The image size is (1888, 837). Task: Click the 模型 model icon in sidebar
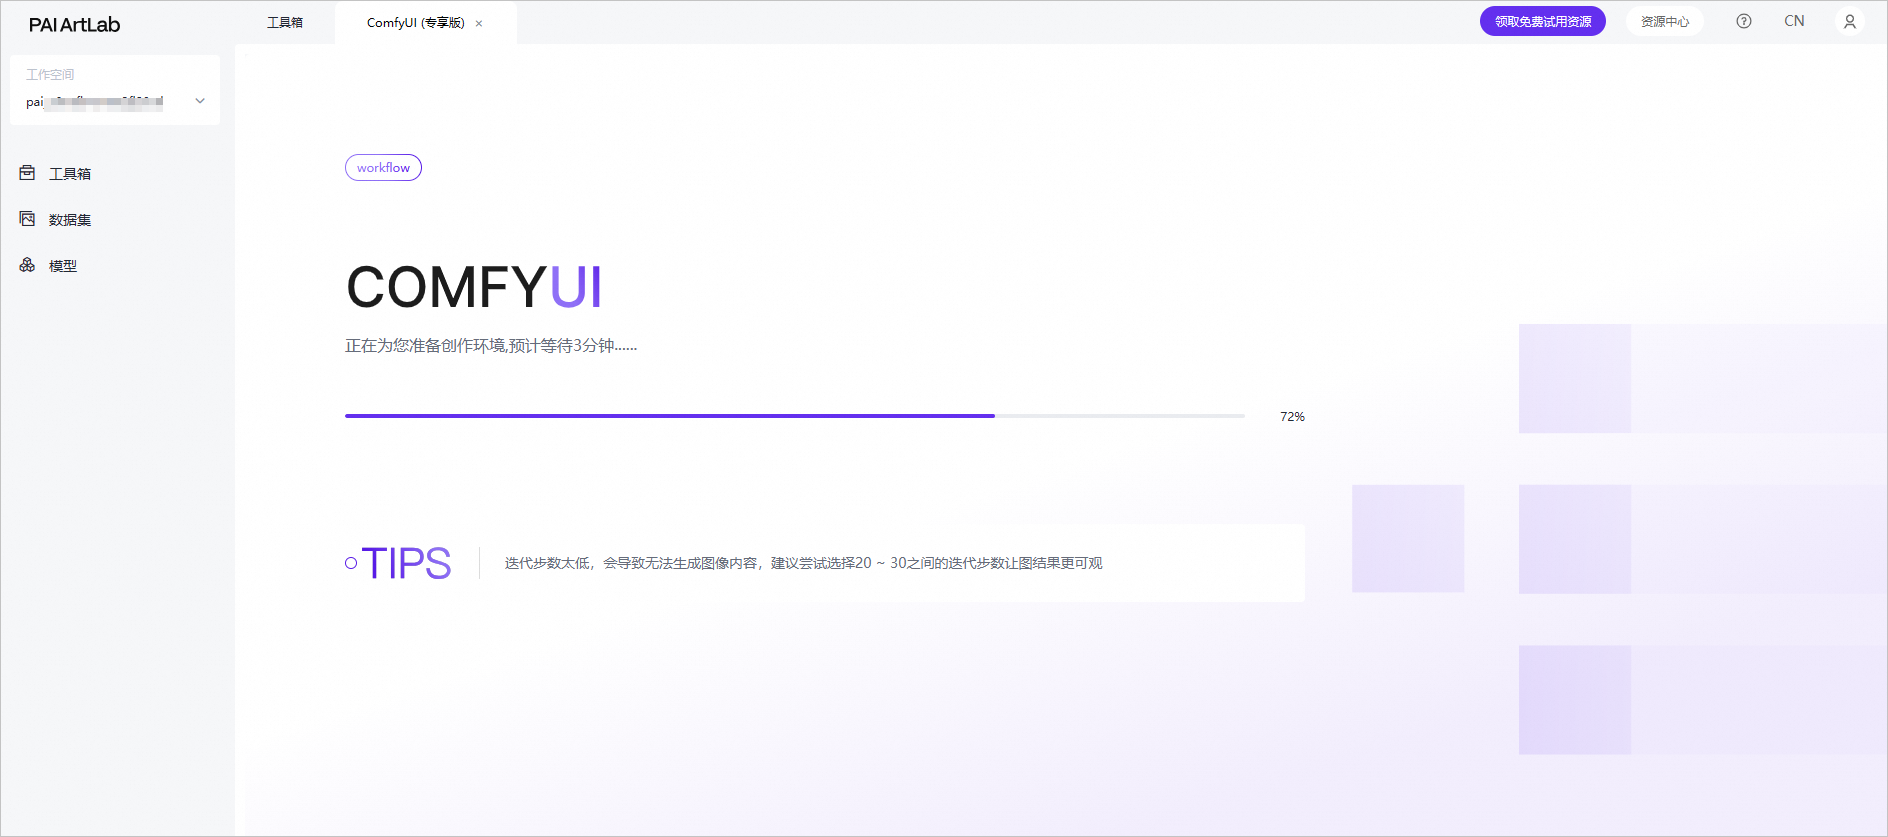(x=27, y=265)
